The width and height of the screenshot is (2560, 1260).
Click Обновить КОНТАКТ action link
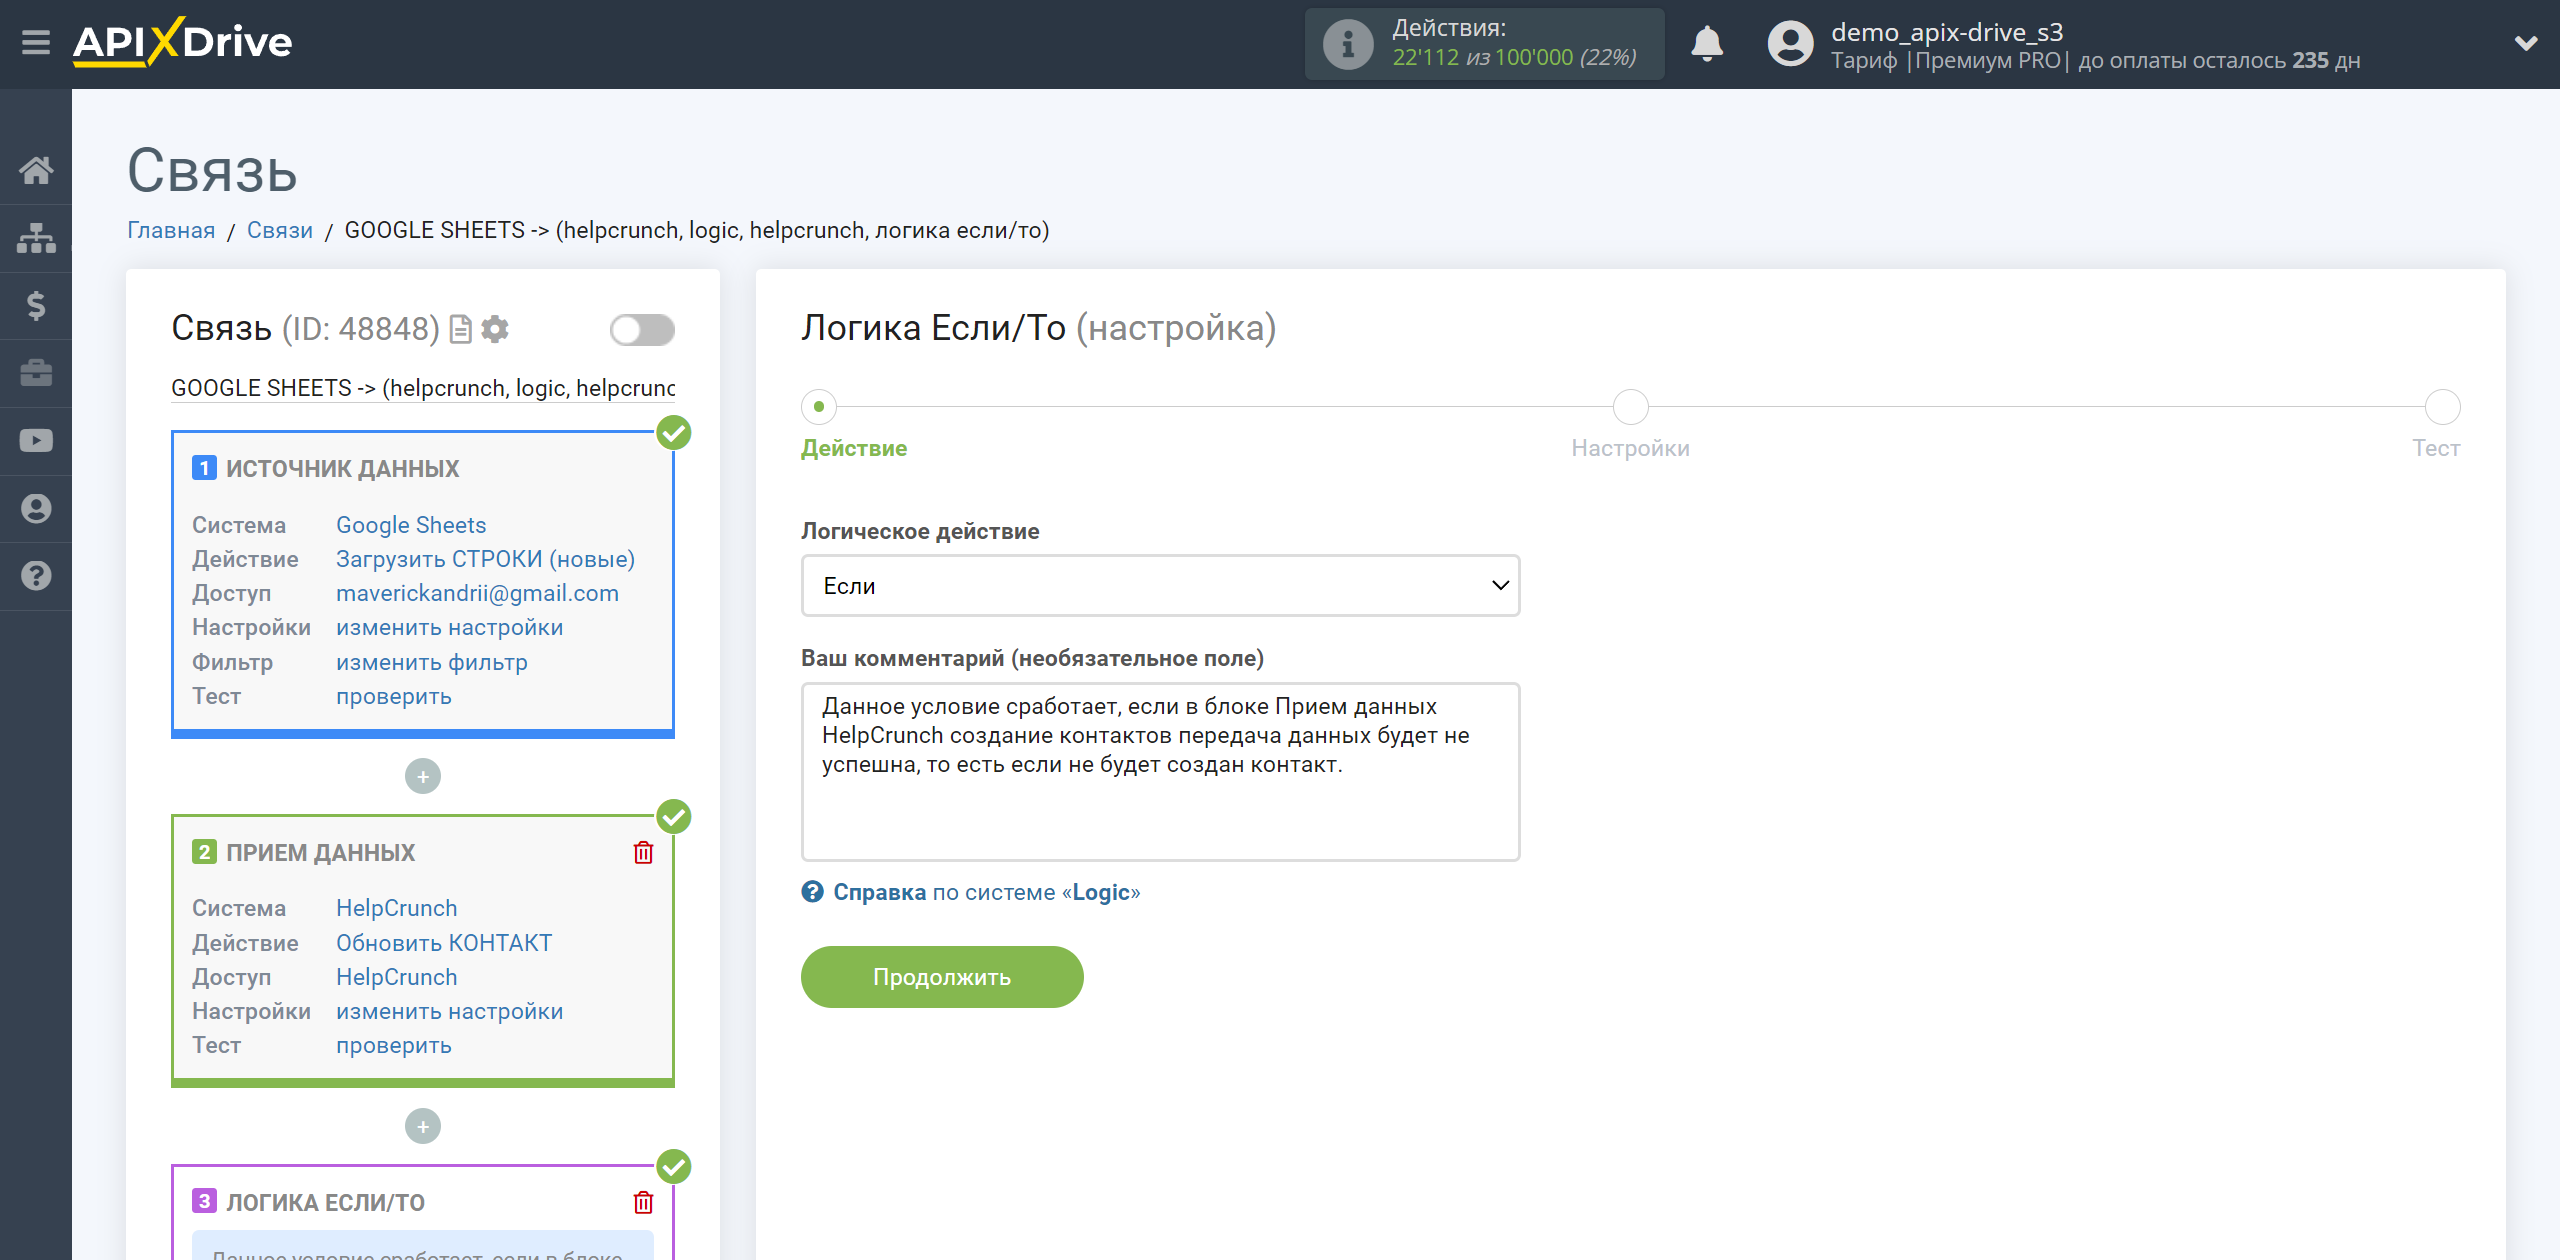[443, 943]
